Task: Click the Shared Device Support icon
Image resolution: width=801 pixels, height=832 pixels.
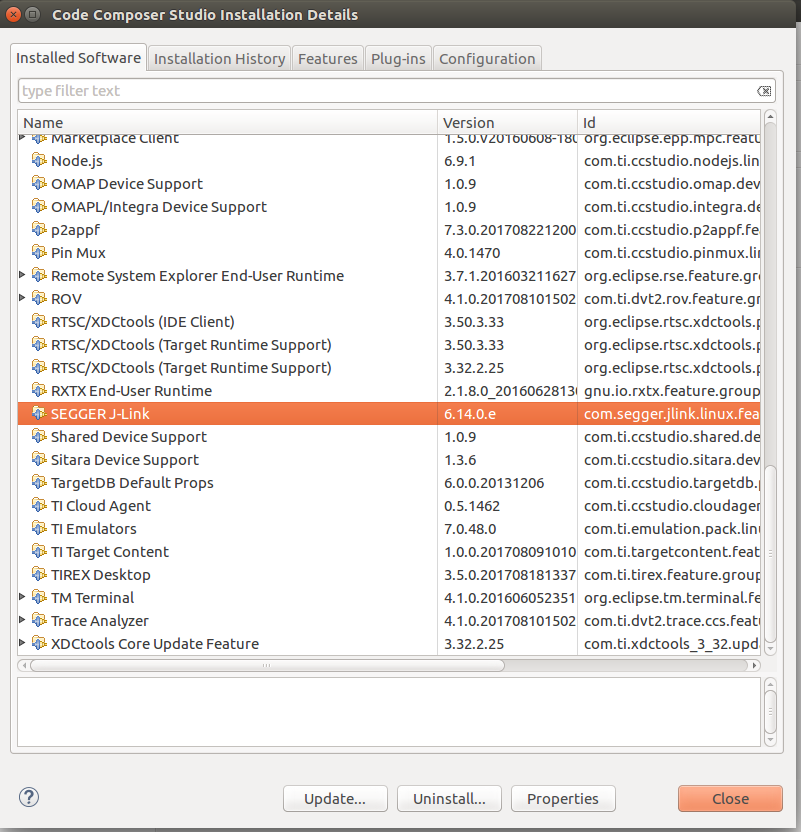Action: (39, 436)
